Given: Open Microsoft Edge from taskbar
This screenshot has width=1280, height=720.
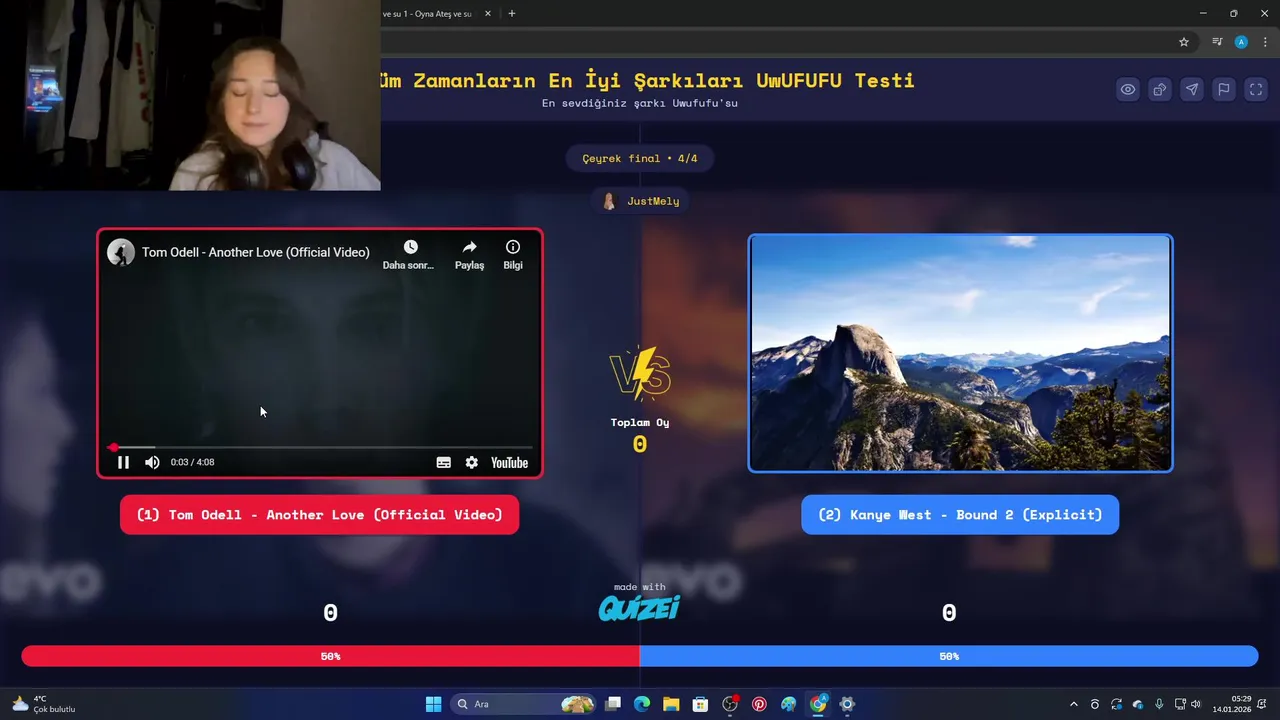Looking at the screenshot, I should (x=642, y=704).
